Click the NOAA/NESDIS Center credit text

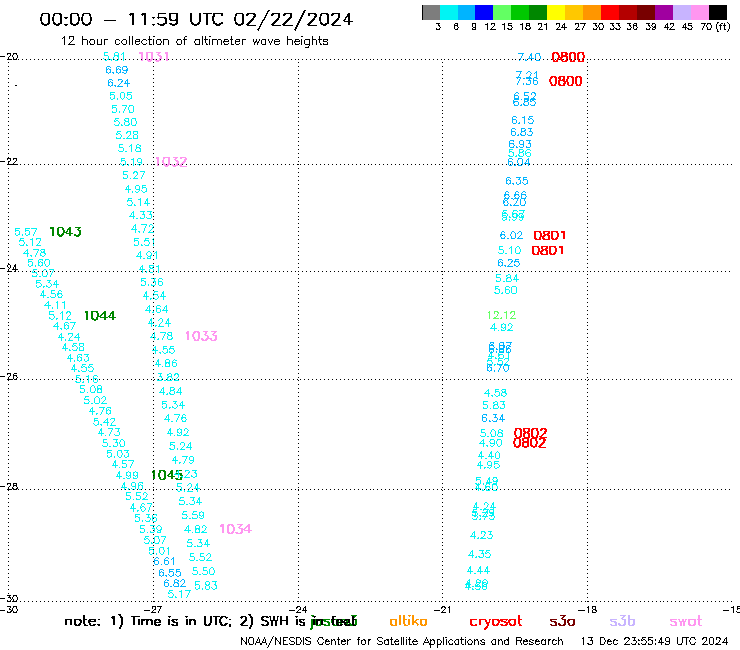coord(402,641)
